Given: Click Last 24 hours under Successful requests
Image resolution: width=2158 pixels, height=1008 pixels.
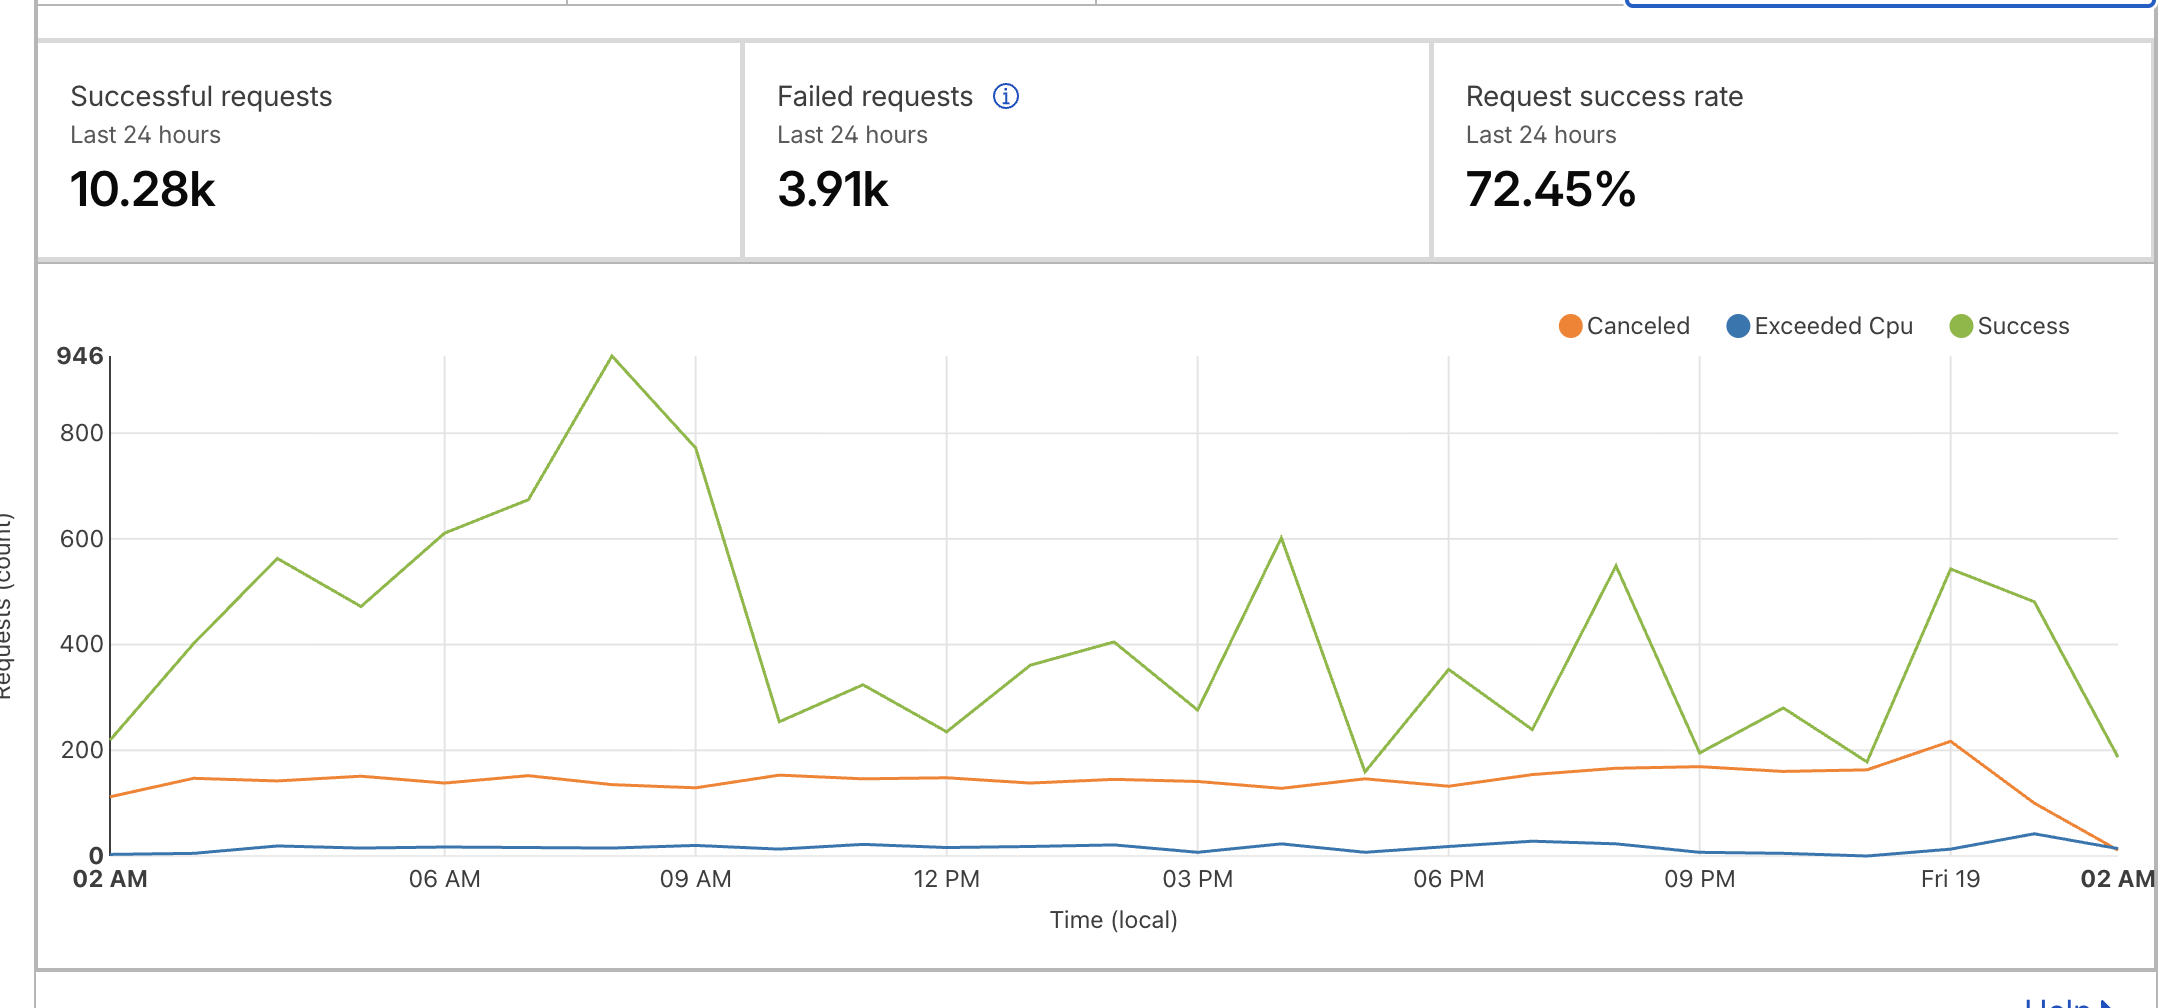Looking at the screenshot, I should pyautogui.click(x=145, y=135).
